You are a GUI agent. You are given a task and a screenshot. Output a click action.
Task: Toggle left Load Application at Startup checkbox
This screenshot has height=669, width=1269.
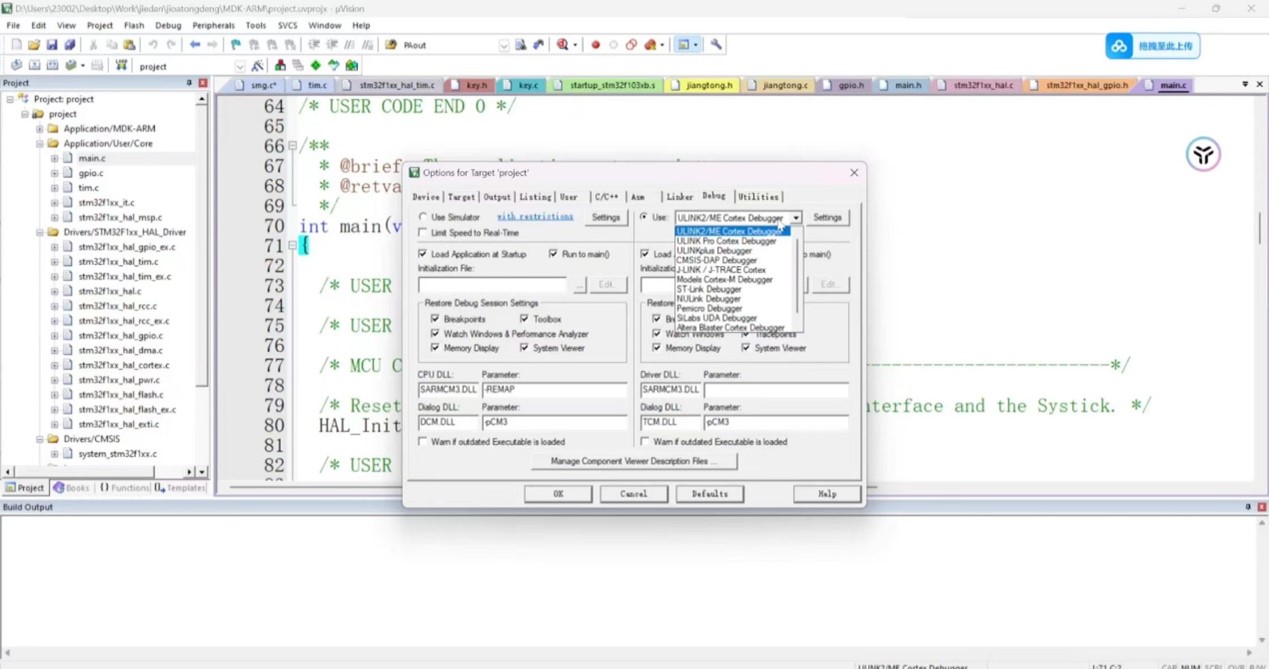(424, 254)
